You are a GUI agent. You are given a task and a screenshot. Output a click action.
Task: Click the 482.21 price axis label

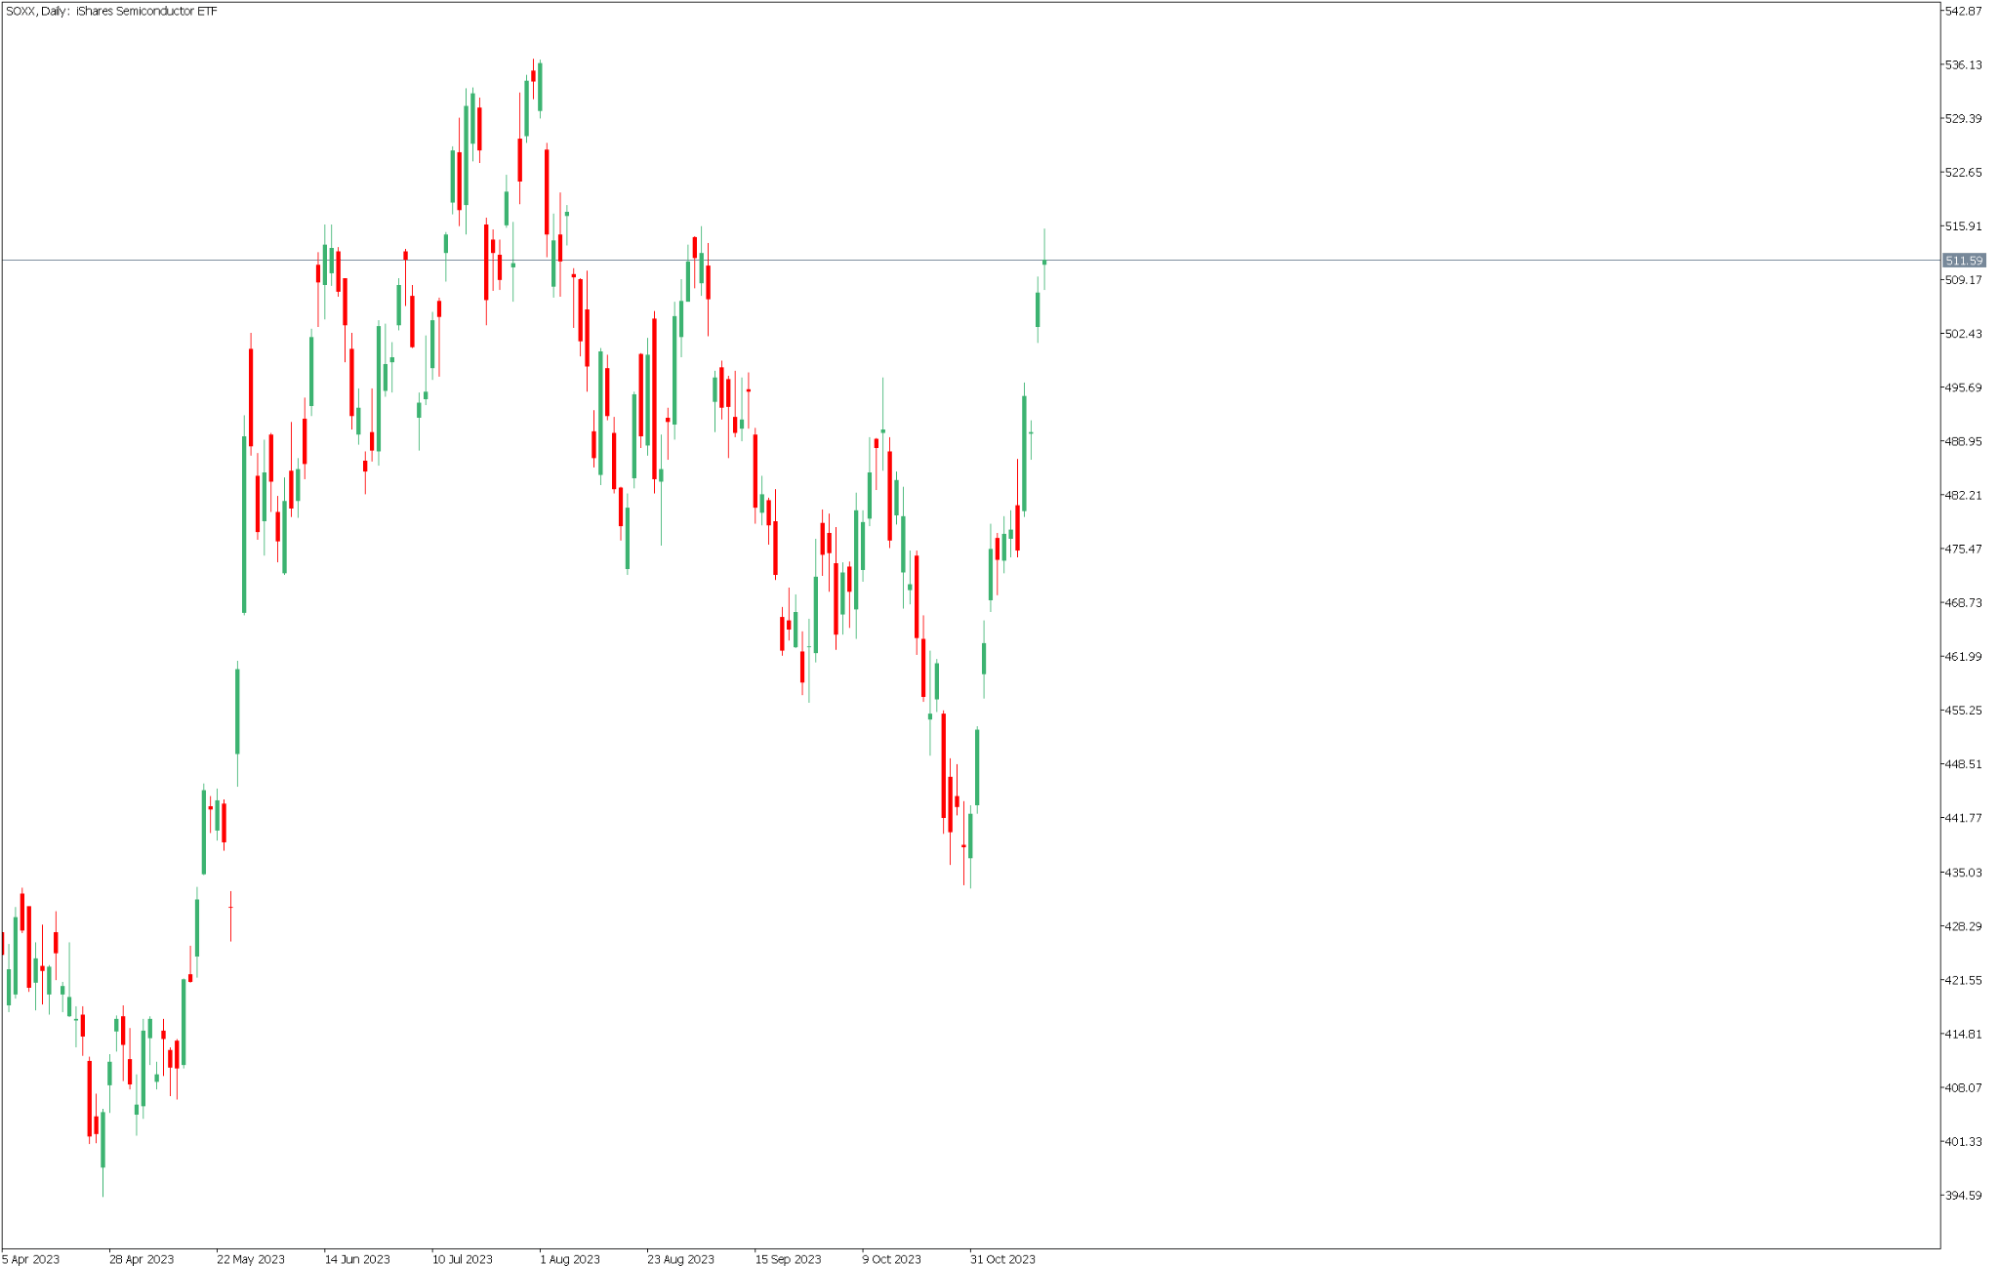[x=1962, y=496]
